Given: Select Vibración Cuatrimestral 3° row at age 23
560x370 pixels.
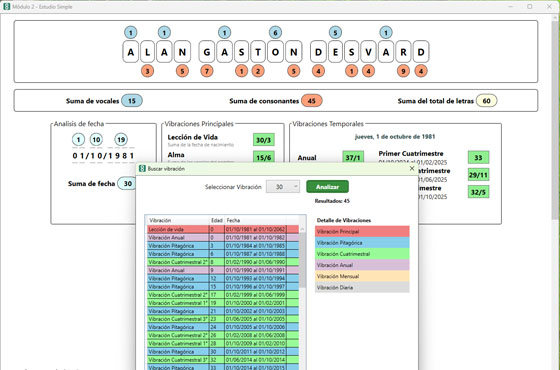Looking at the screenshot, I should point(223,319).
